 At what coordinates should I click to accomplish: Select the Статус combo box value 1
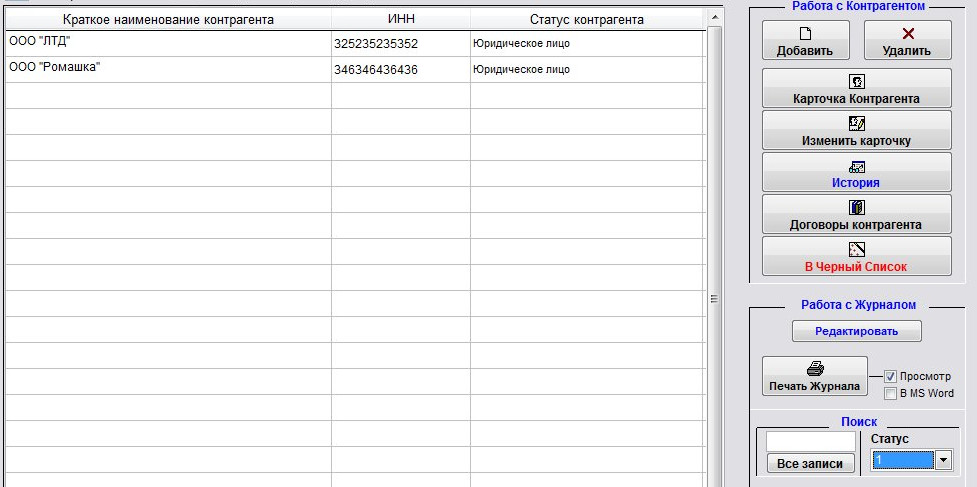[x=903, y=461]
